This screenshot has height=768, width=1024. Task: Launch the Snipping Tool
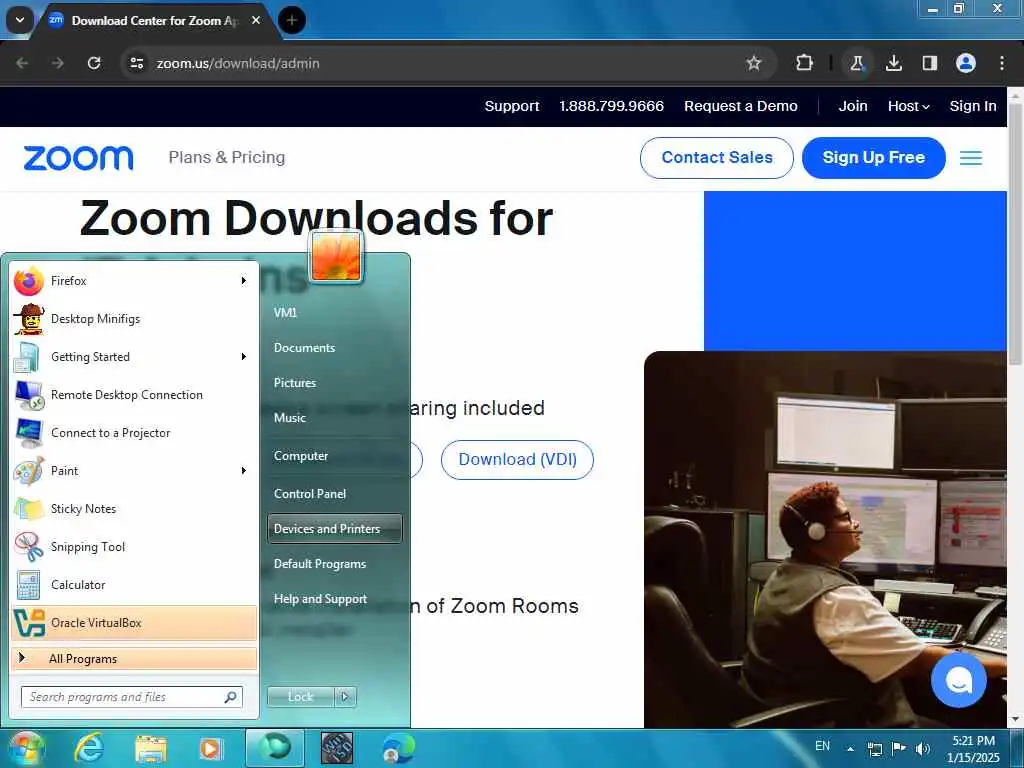(134, 547)
